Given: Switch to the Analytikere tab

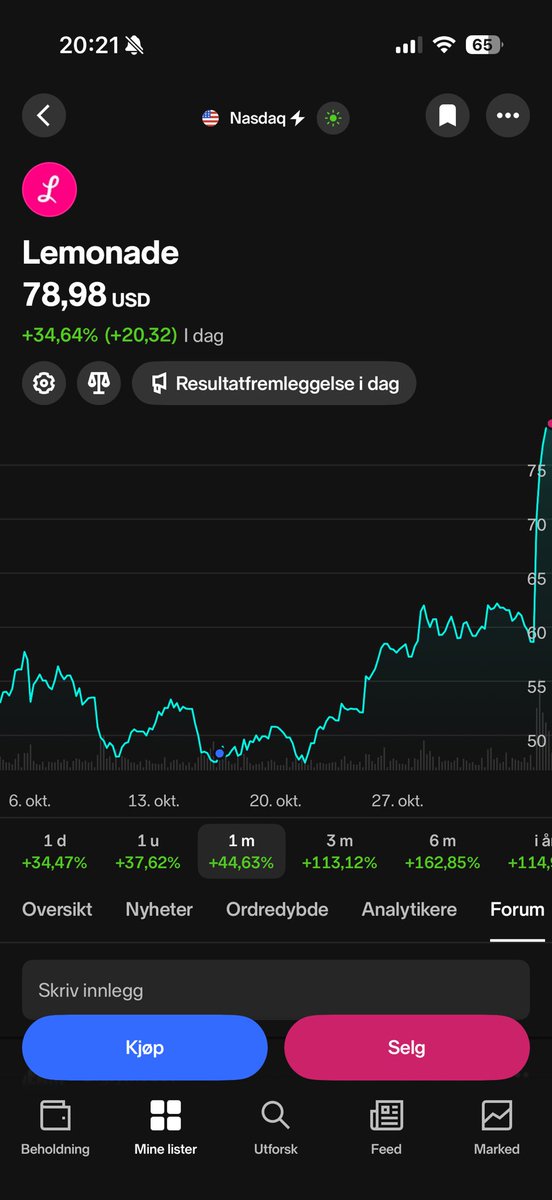Looking at the screenshot, I should click(x=409, y=909).
